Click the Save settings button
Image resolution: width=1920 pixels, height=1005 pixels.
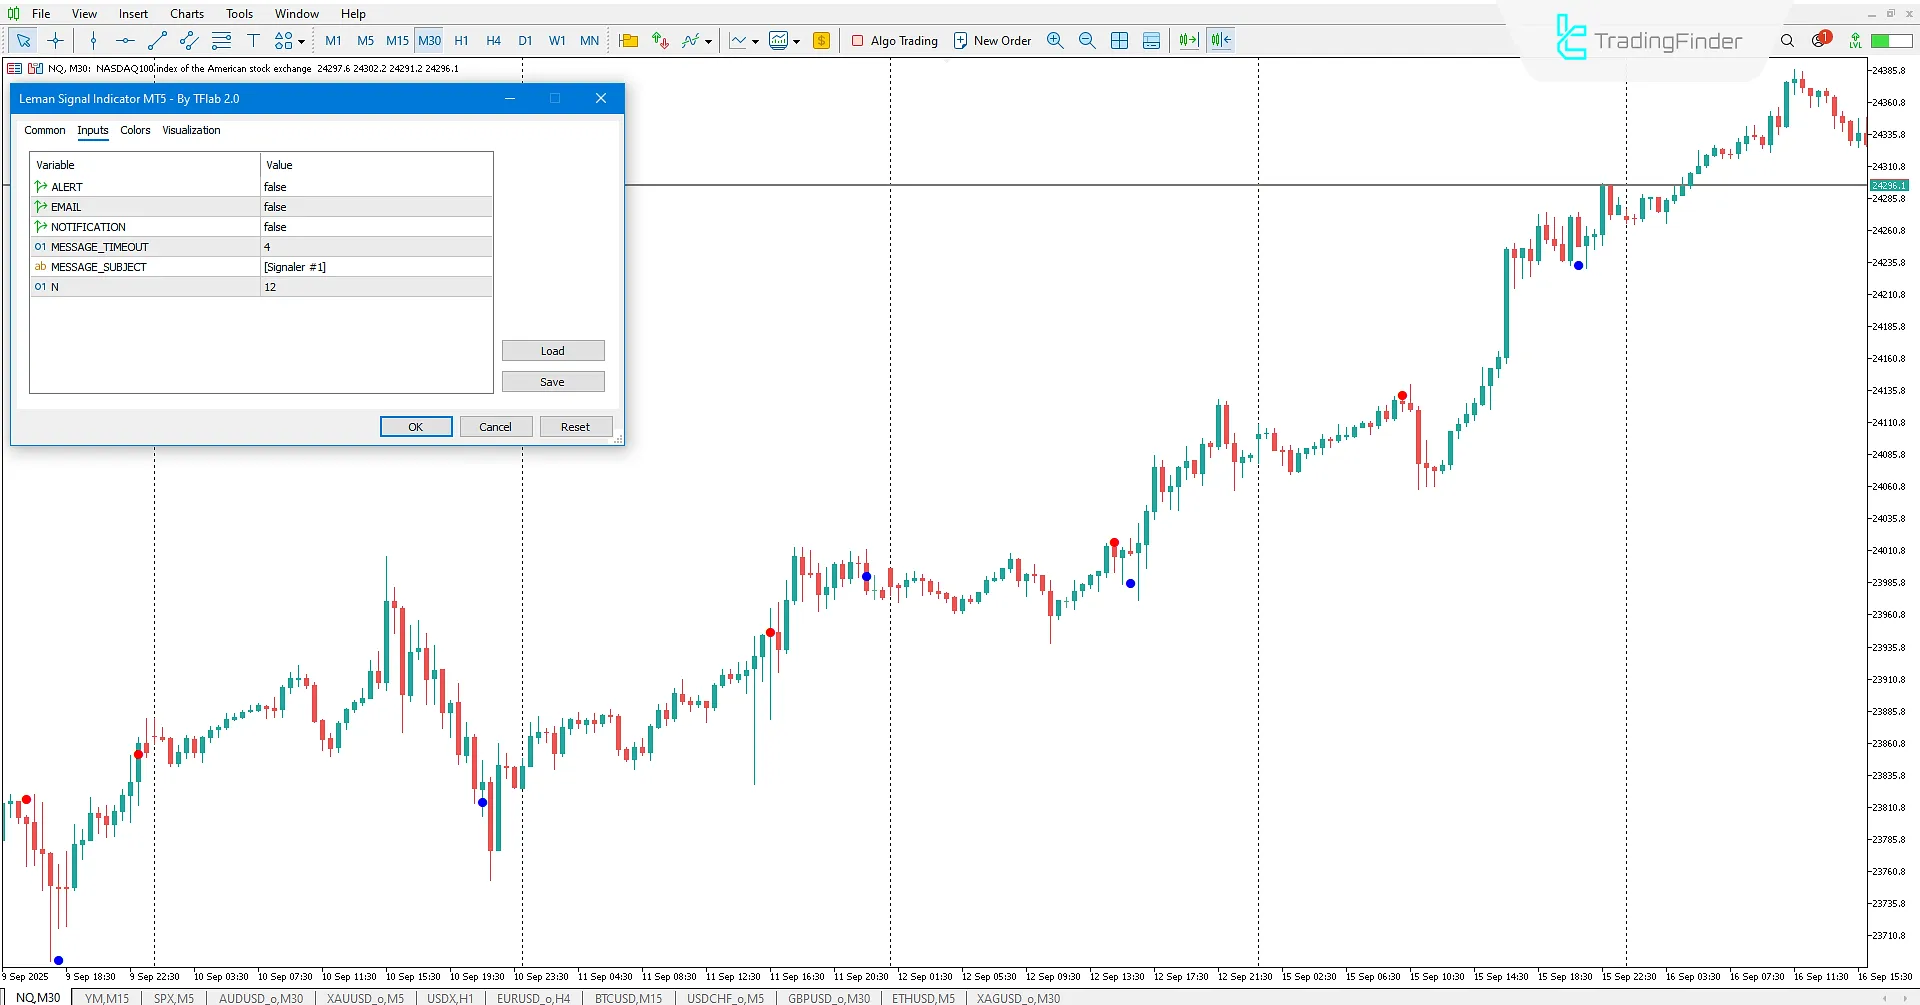coord(553,381)
